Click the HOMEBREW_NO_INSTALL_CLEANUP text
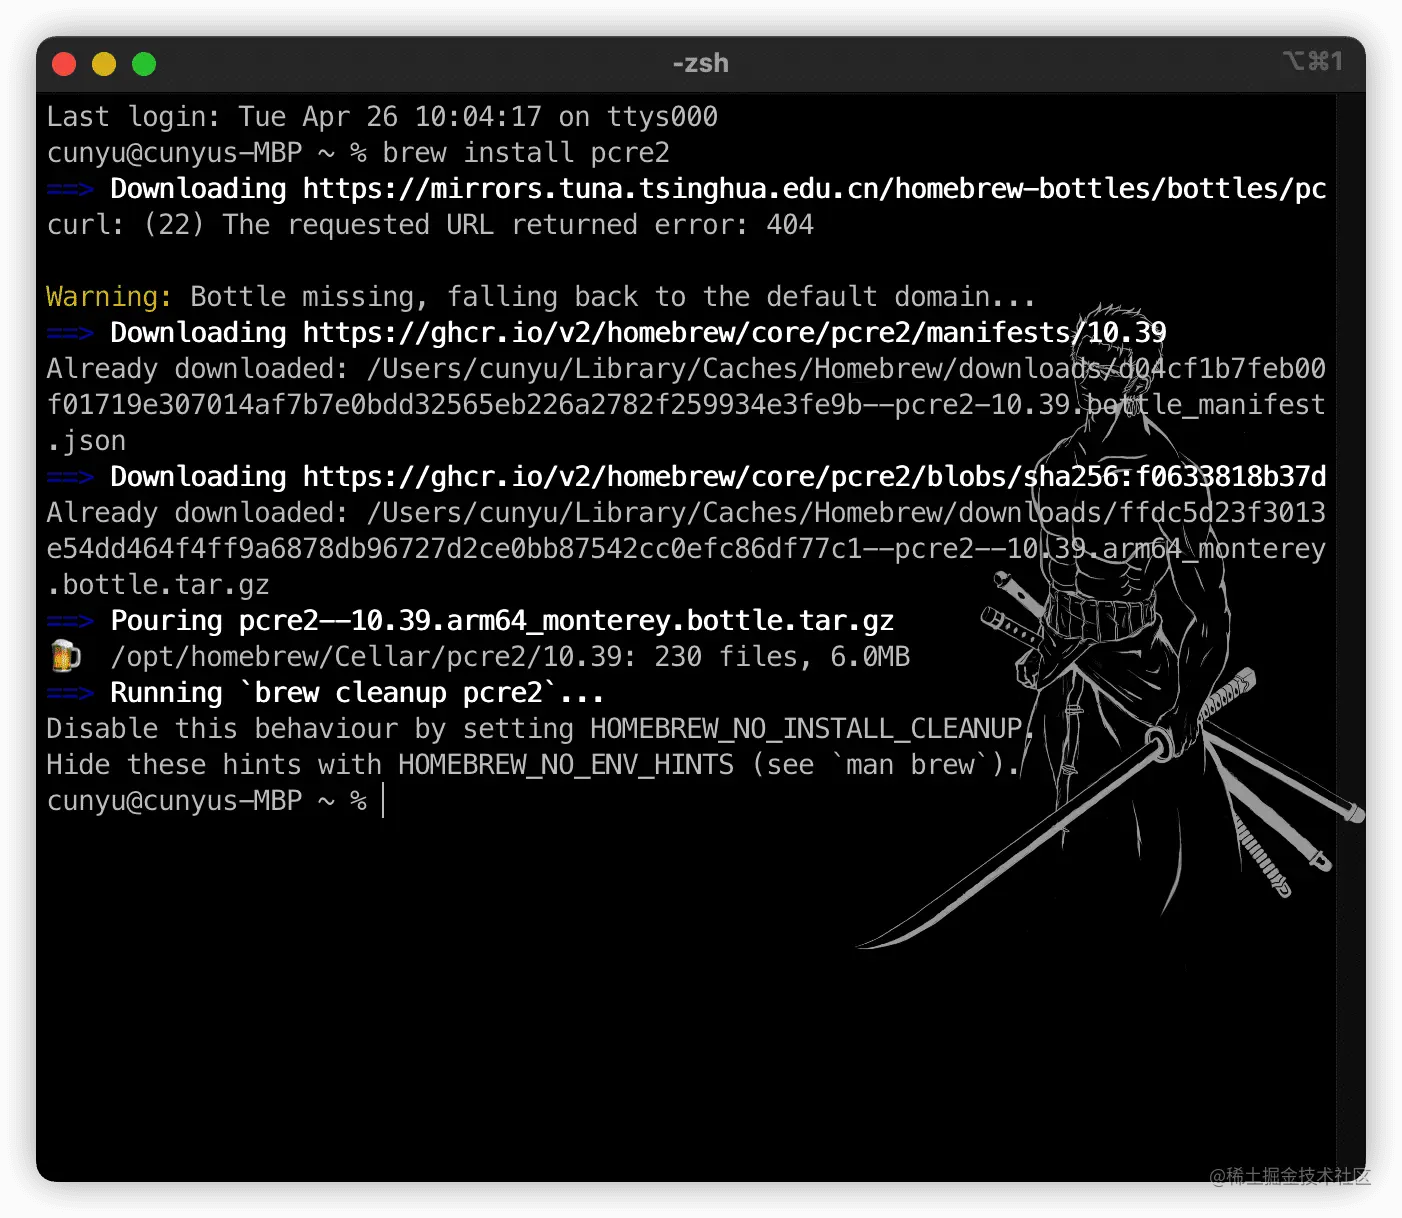 coord(806,729)
